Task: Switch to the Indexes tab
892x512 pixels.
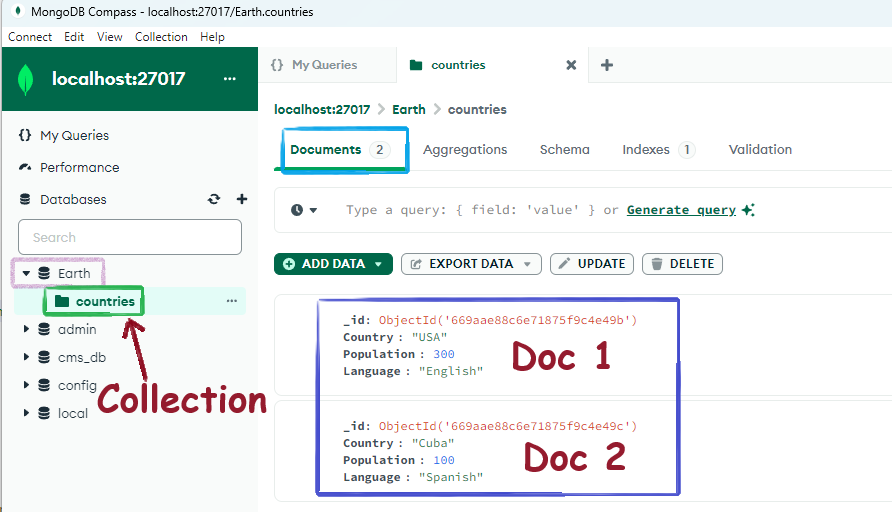Action: [x=658, y=150]
